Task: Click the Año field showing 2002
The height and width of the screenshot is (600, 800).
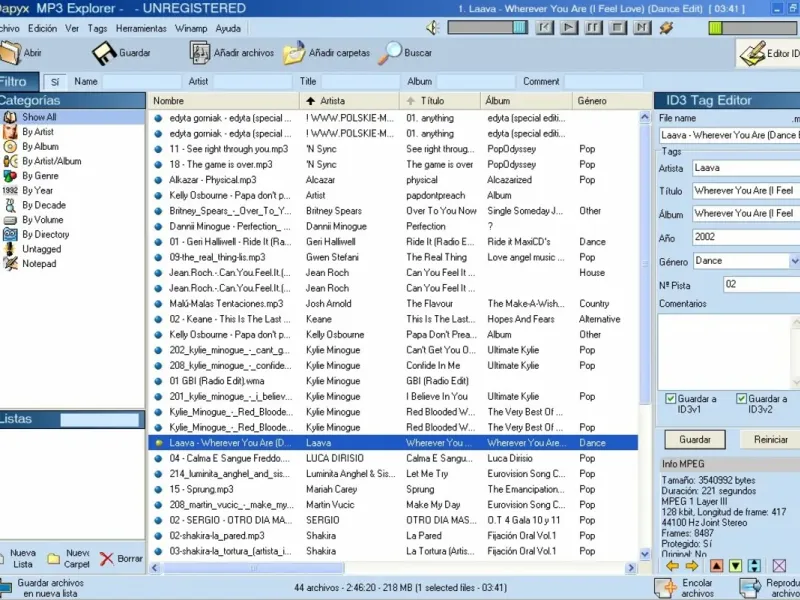Action: point(746,237)
